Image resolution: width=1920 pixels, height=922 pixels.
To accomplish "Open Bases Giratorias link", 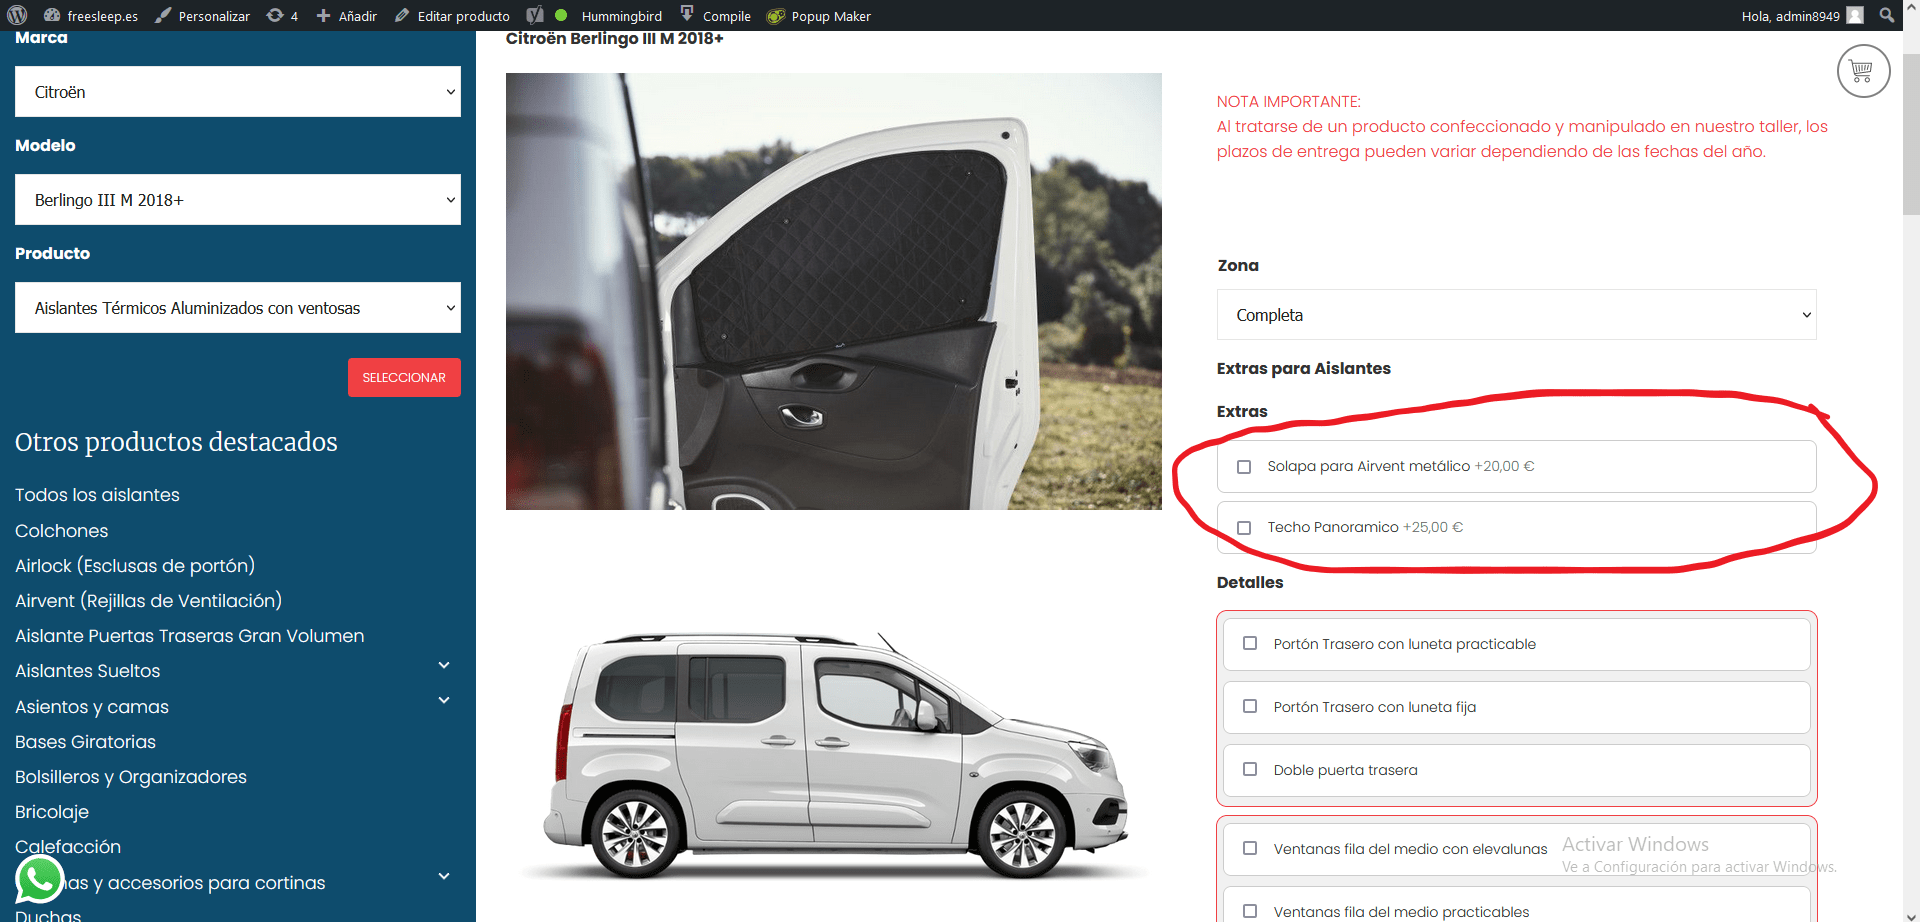I will [x=85, y=742].
